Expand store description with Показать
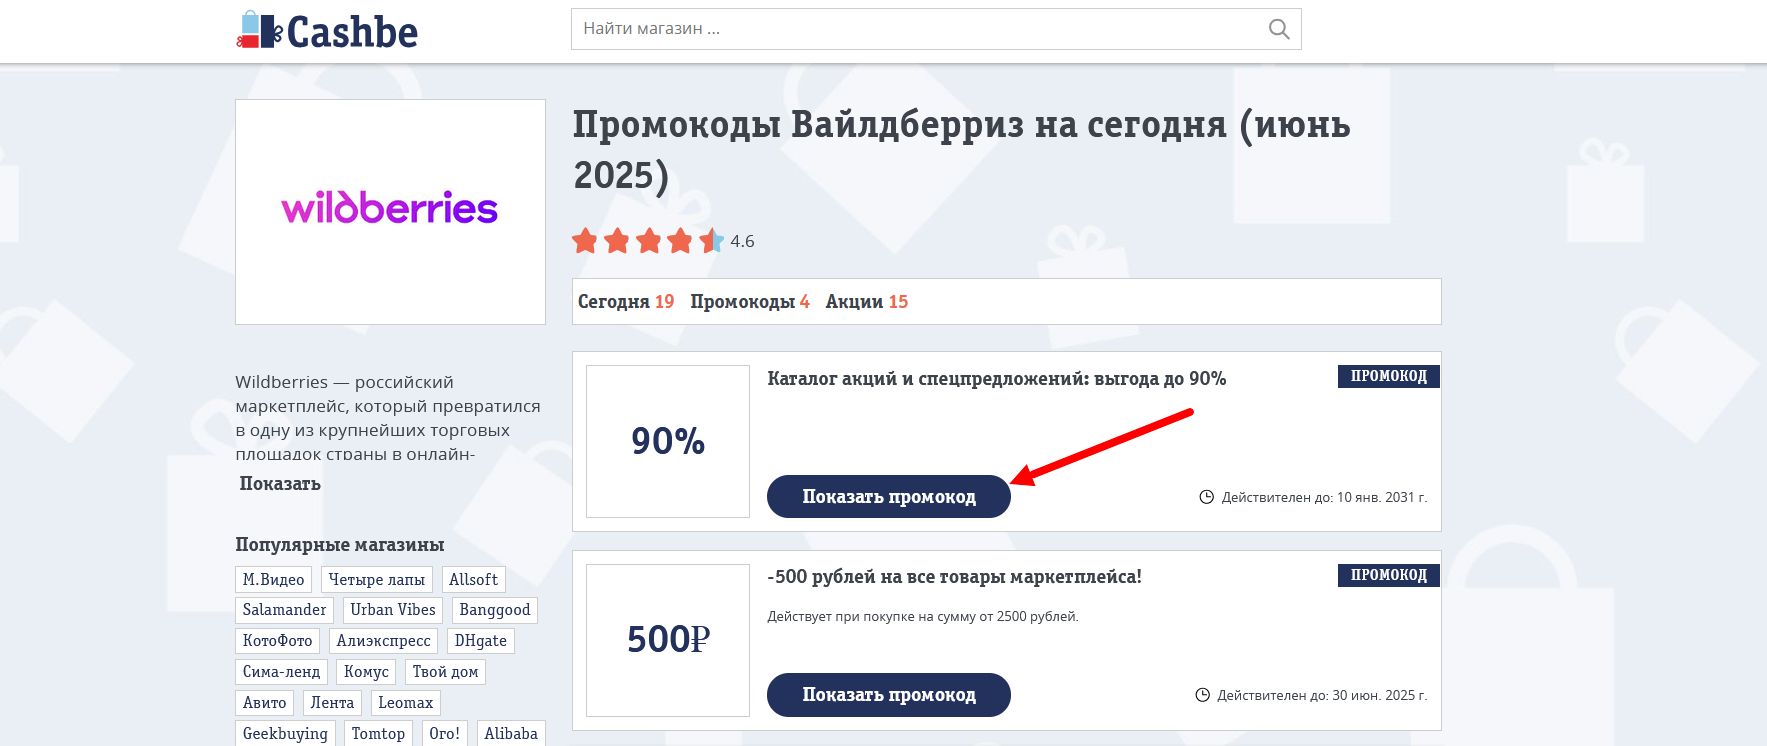The height and width of the screenshot is (746, 1767). (x=280, y=484)
